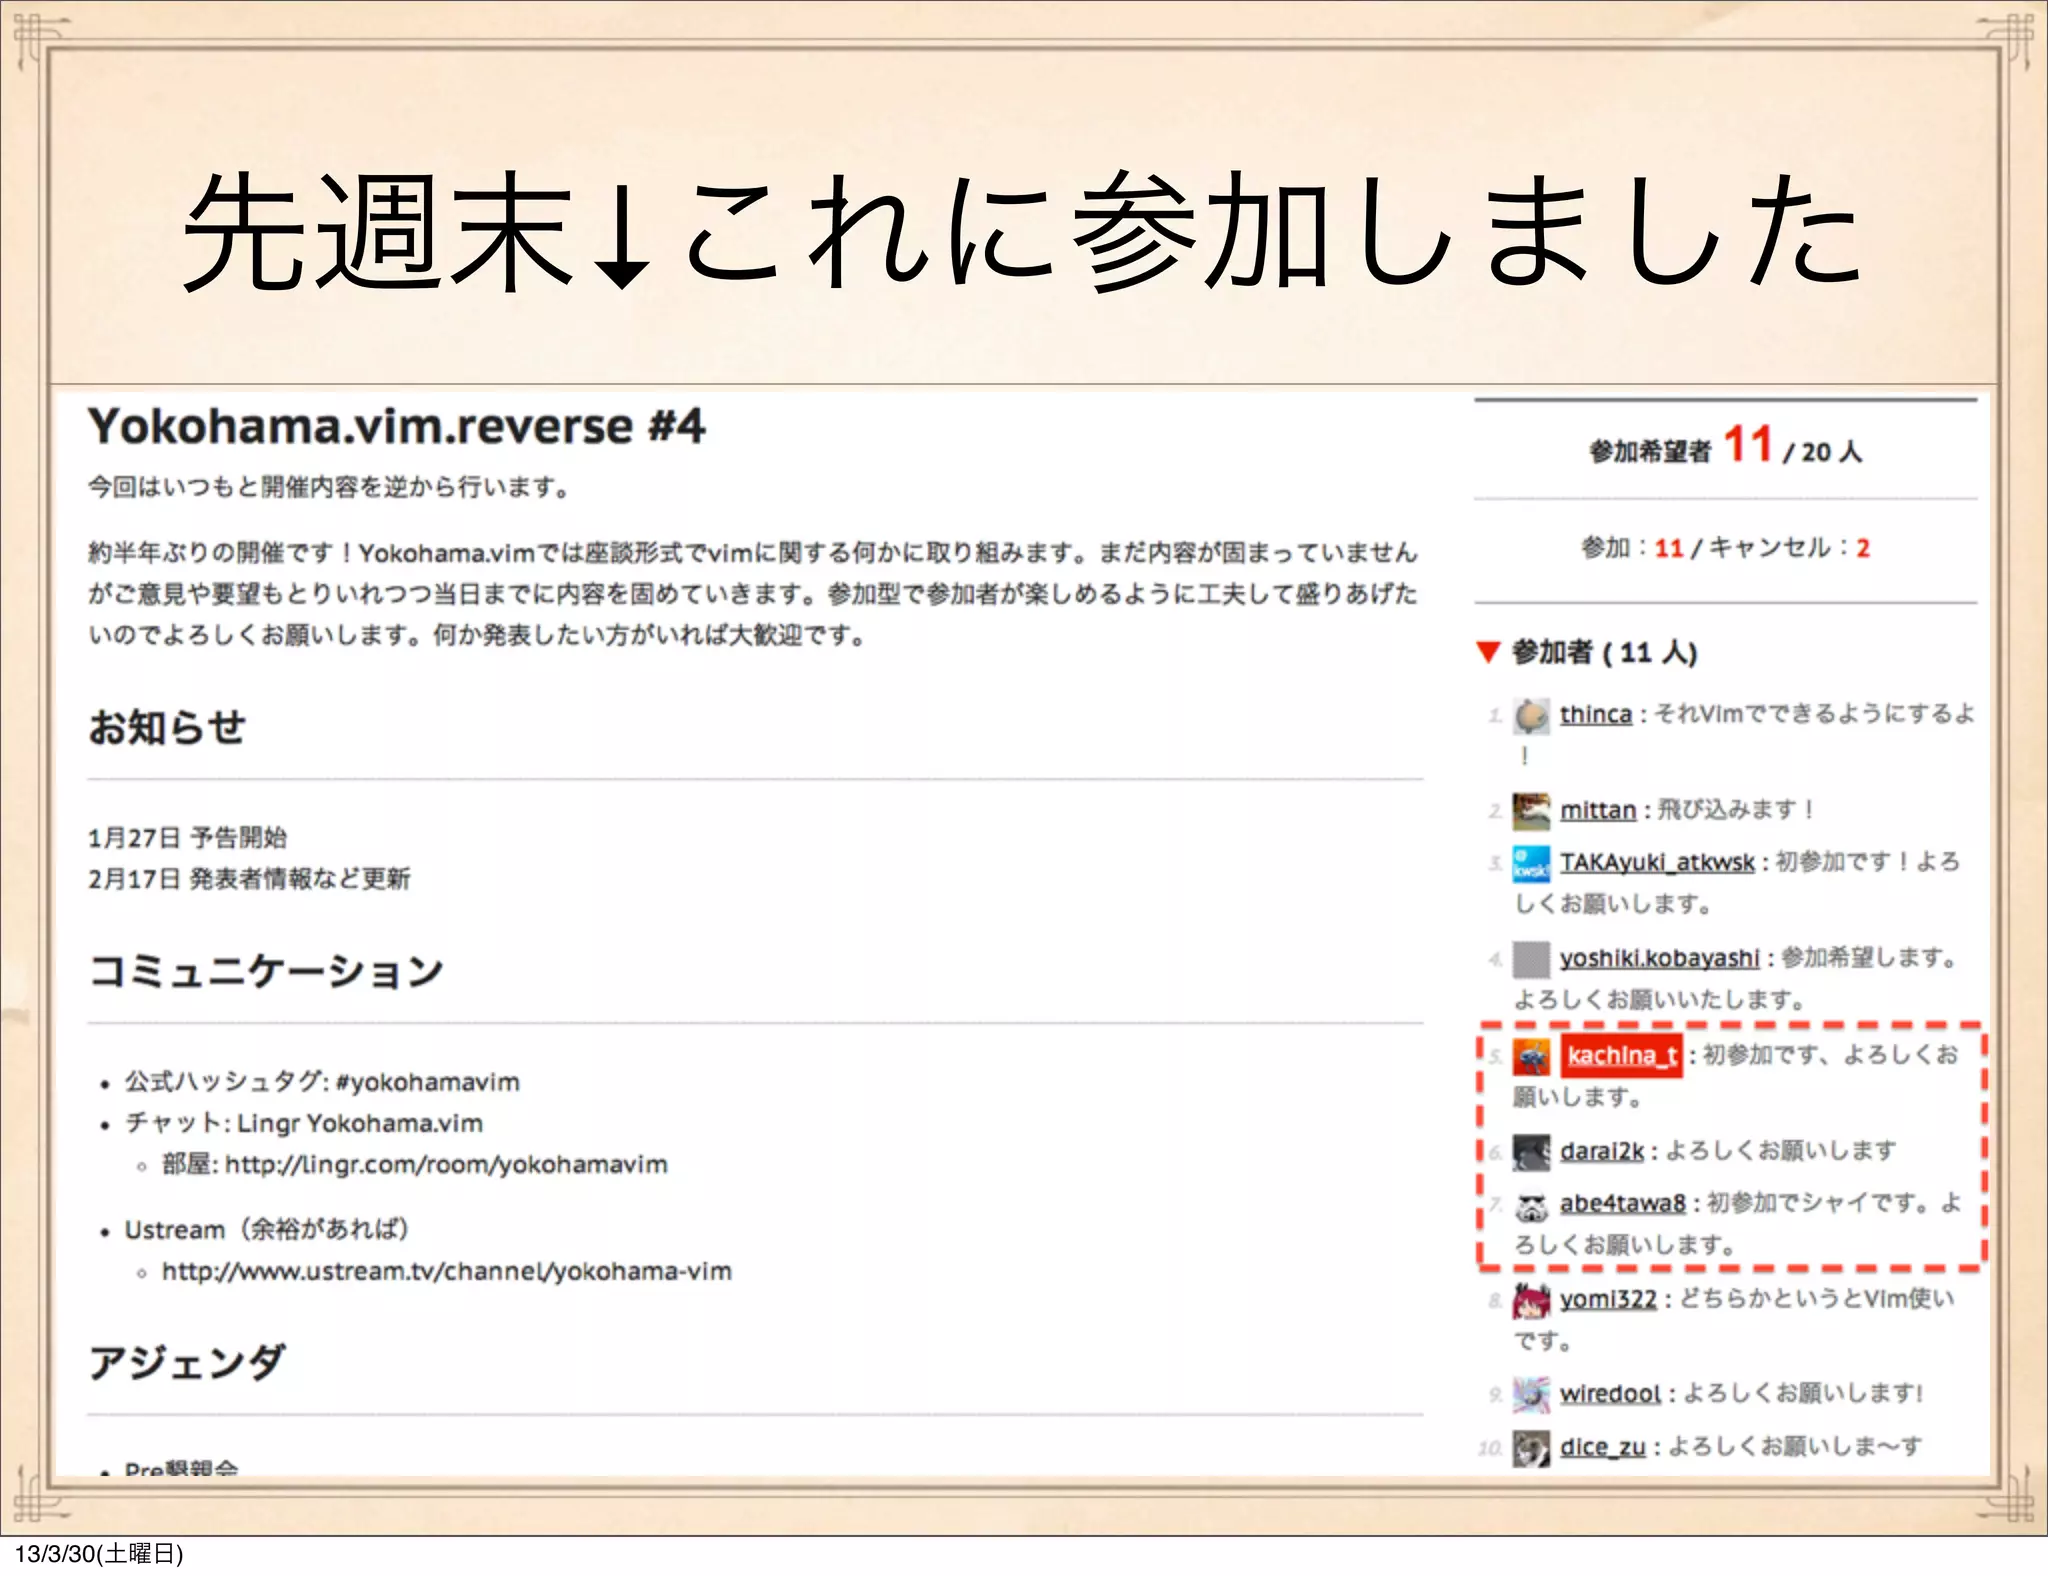This screenshot has width=2048, height=1576.
Task: Click wiredool's avatar icon
Action: tap(1530, 1394)
